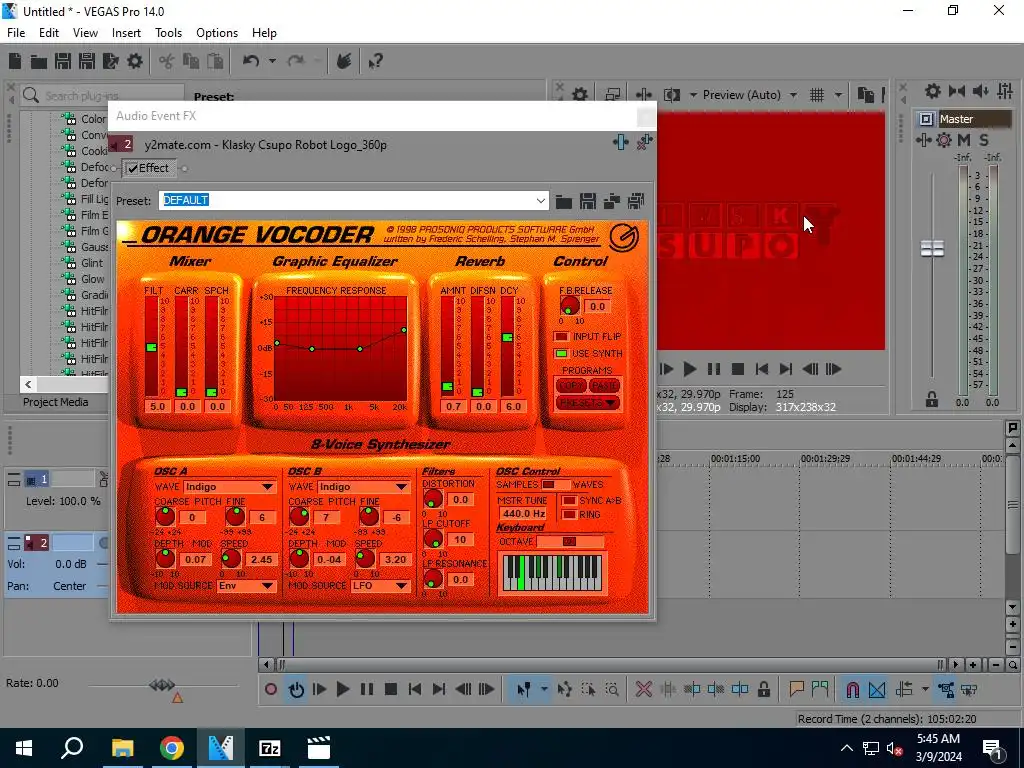Undo the last action
Viewport: 1024px width, 768px height.
(x=251, y=61)
